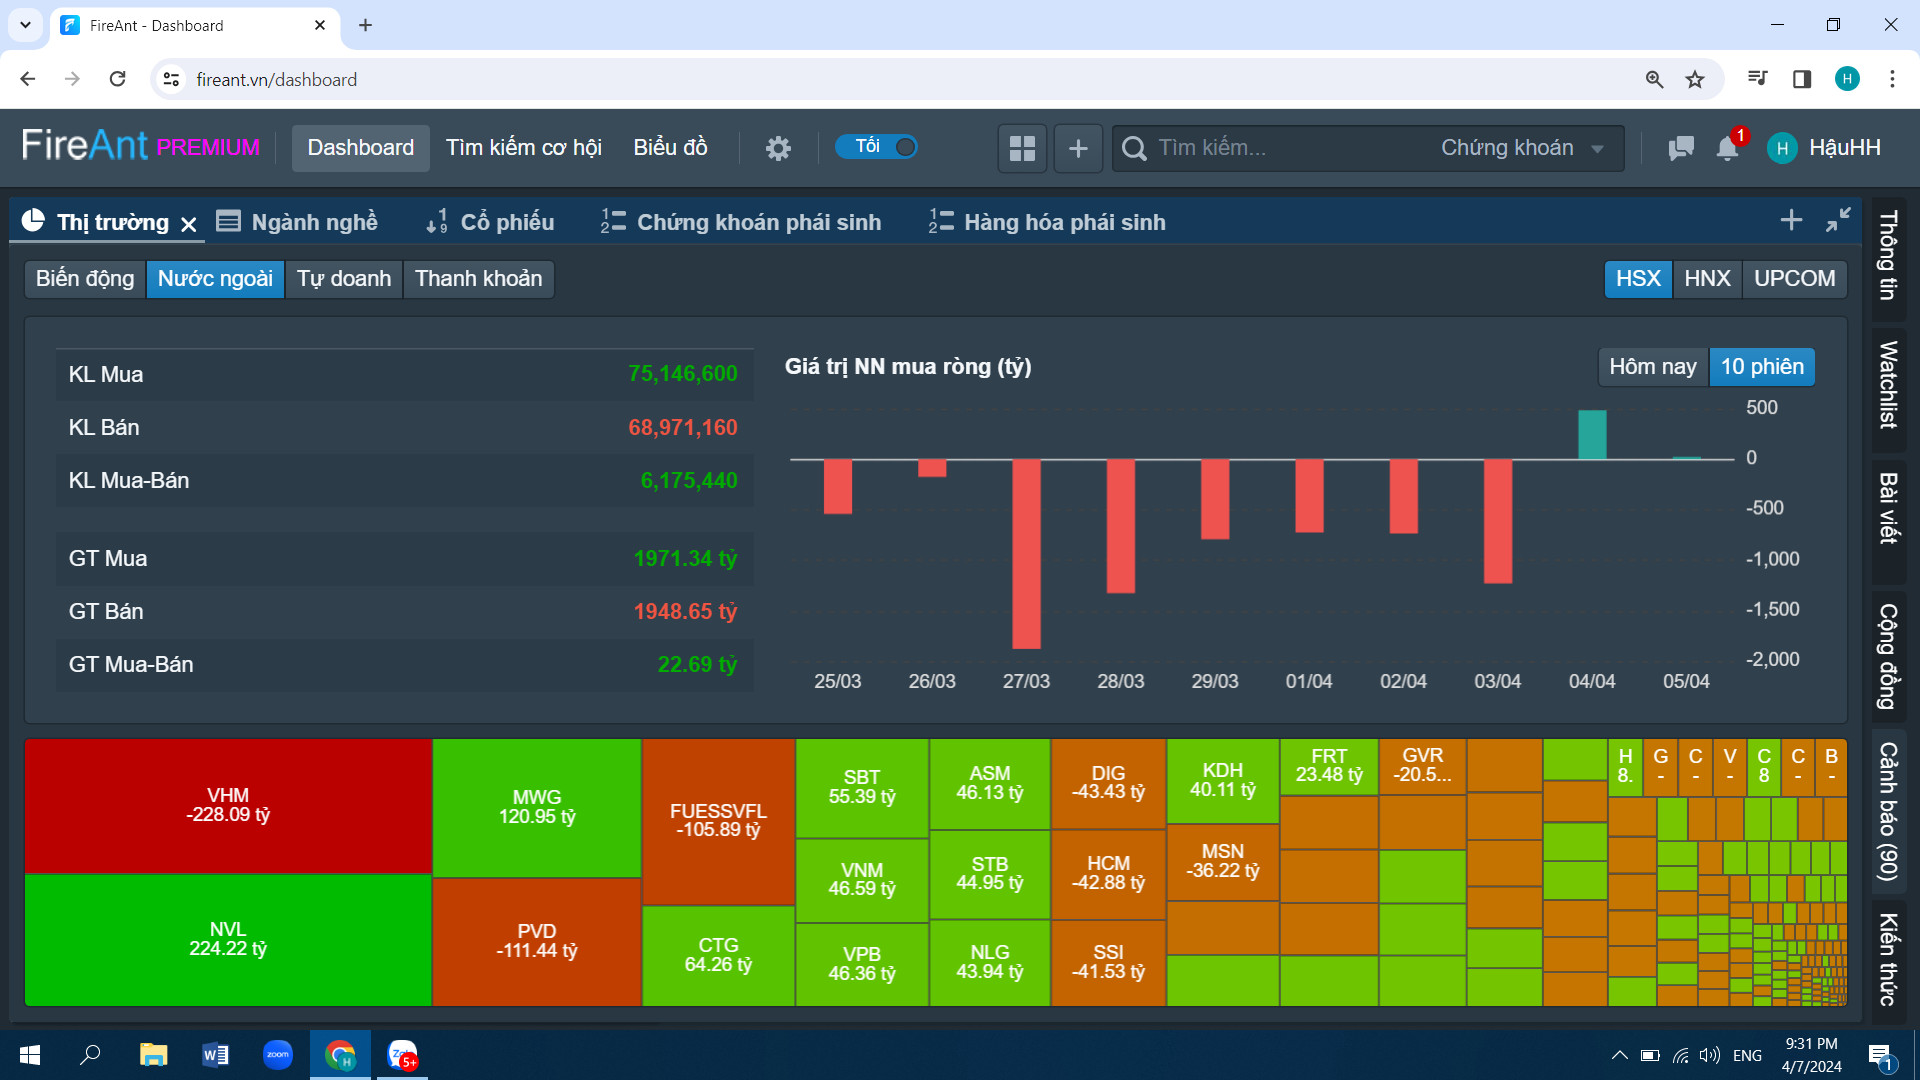Viewport: 1920px width, 1080px height.
Task: Add a new tab with the plus icon
Action: 1791,220
